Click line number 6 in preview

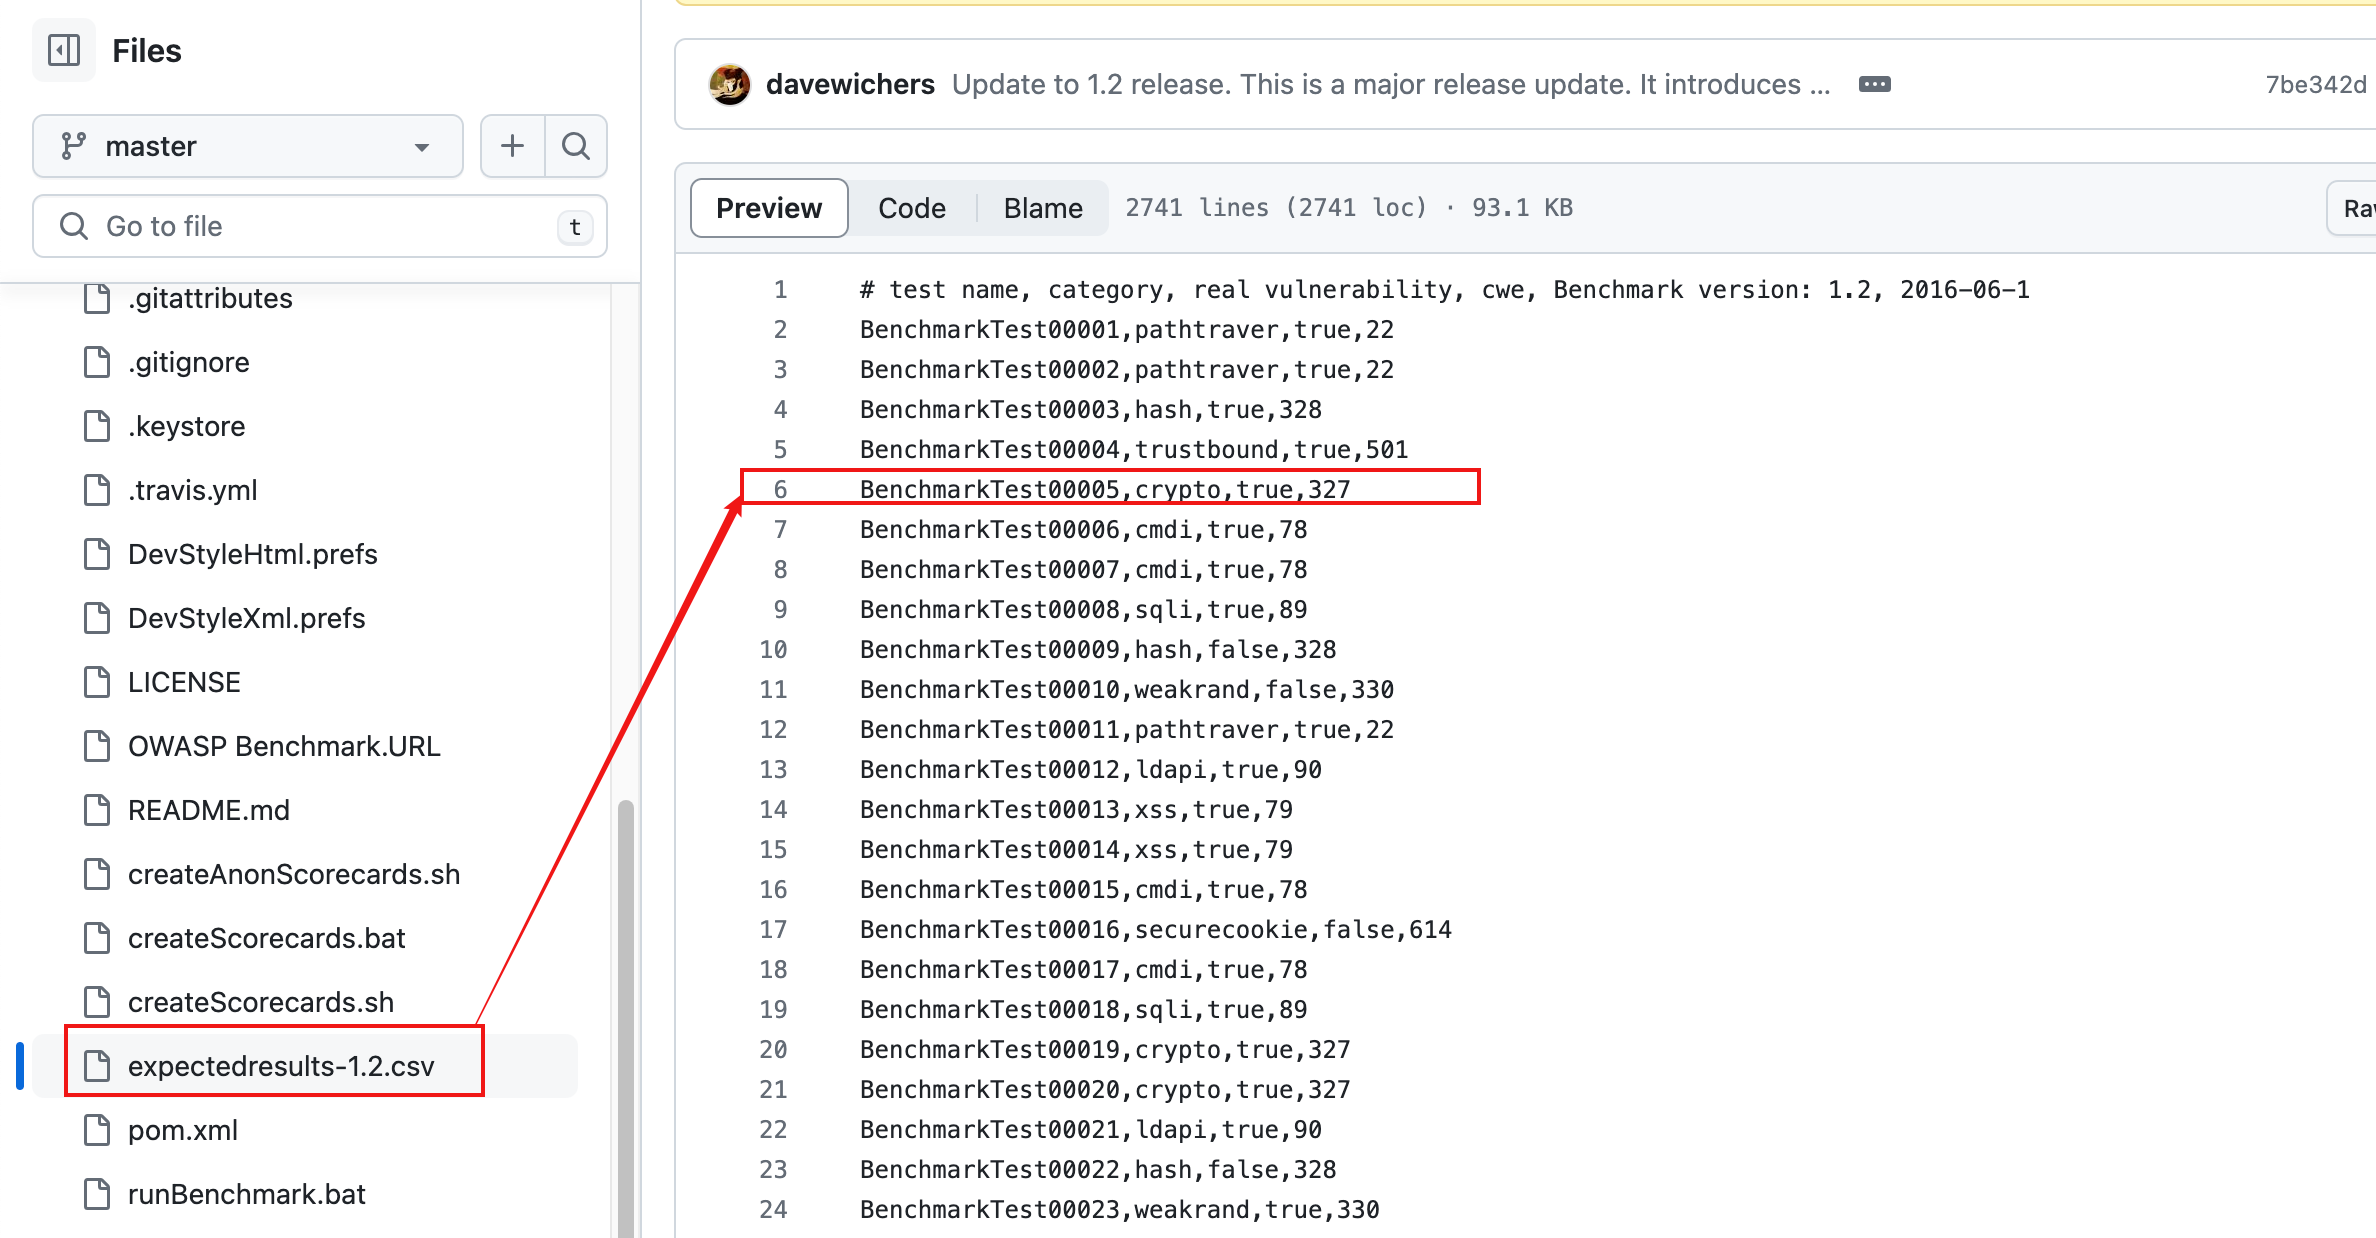pyautogui.click(x=780, y=489)
